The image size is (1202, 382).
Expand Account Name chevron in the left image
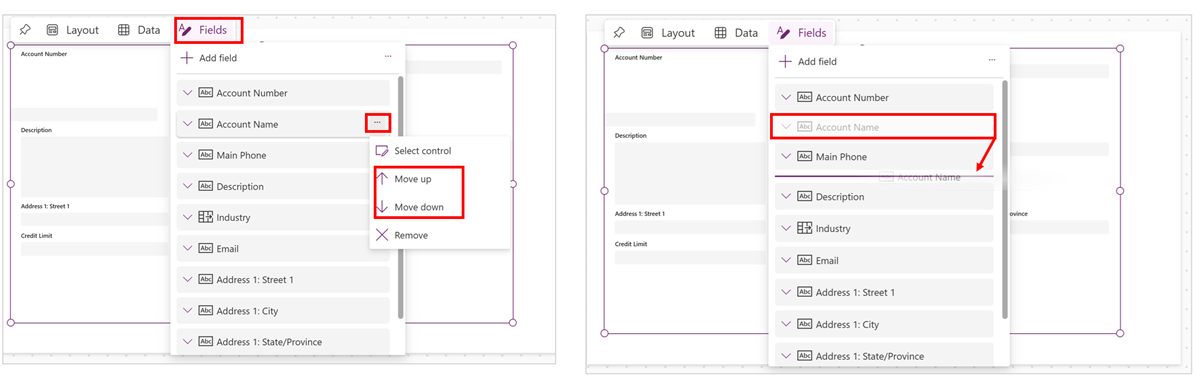187,124
